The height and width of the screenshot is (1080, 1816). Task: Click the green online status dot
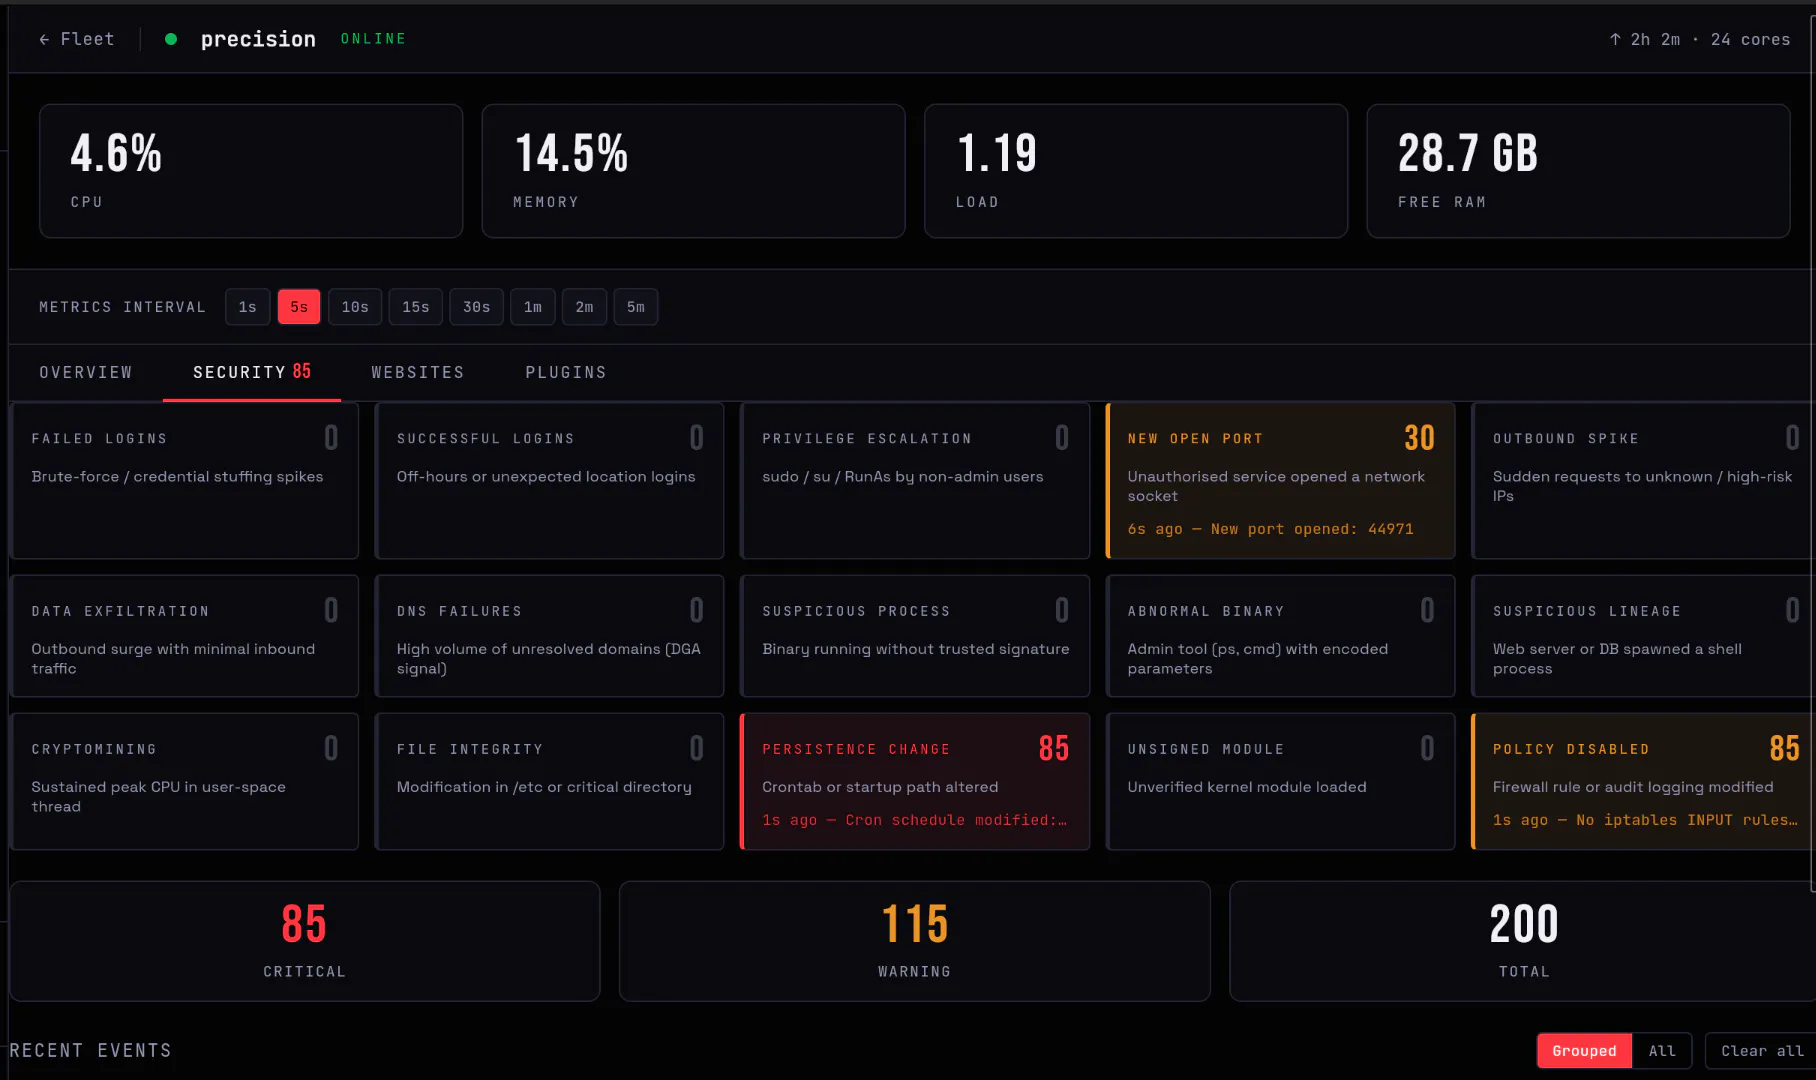[x=171, y=39]
